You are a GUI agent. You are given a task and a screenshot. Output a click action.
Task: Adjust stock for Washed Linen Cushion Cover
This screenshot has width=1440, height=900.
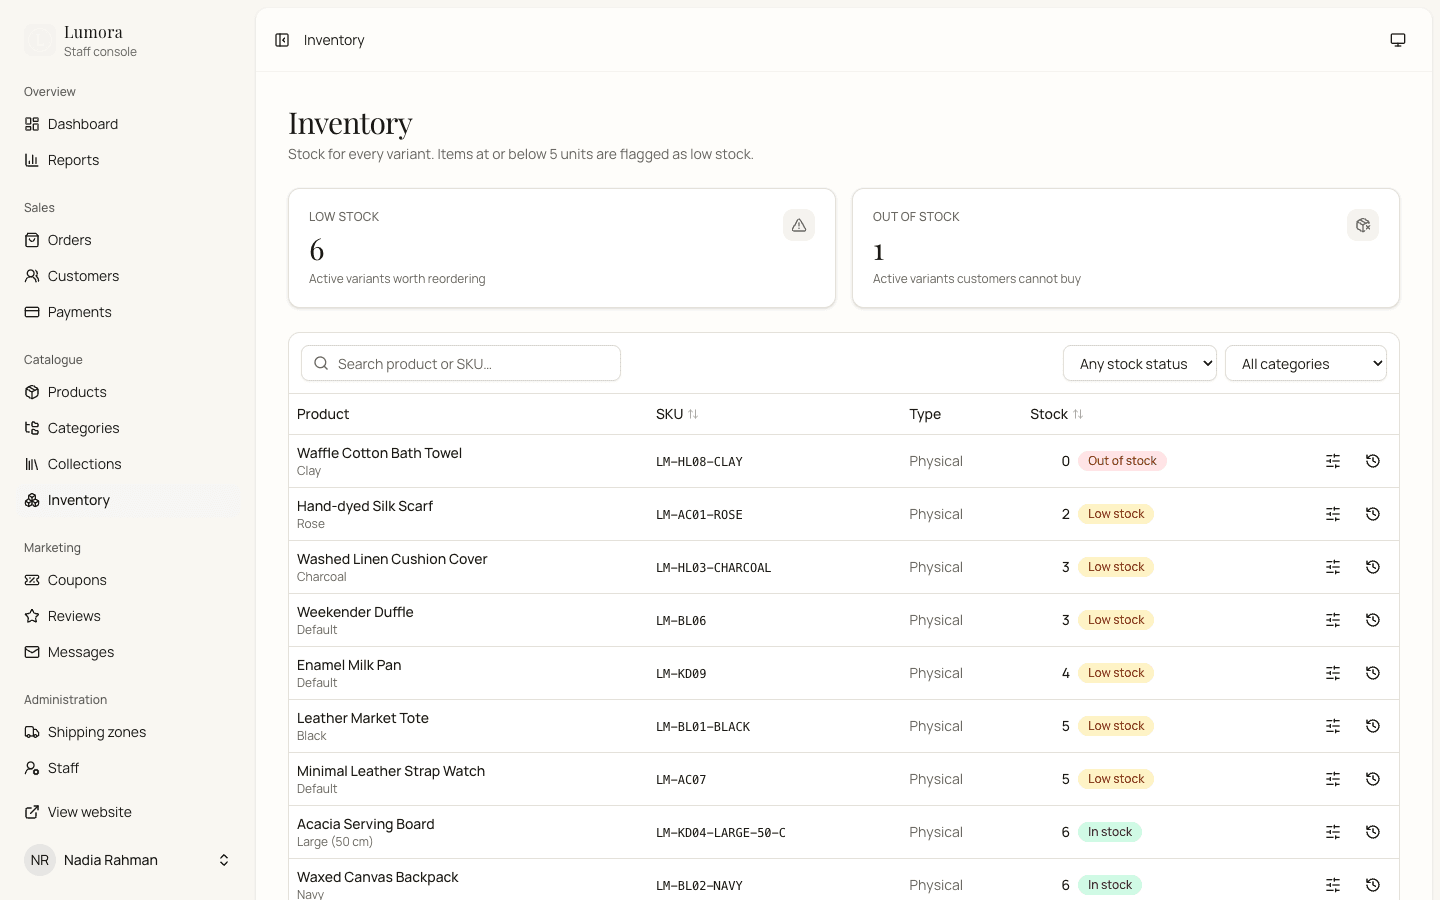1333,567
